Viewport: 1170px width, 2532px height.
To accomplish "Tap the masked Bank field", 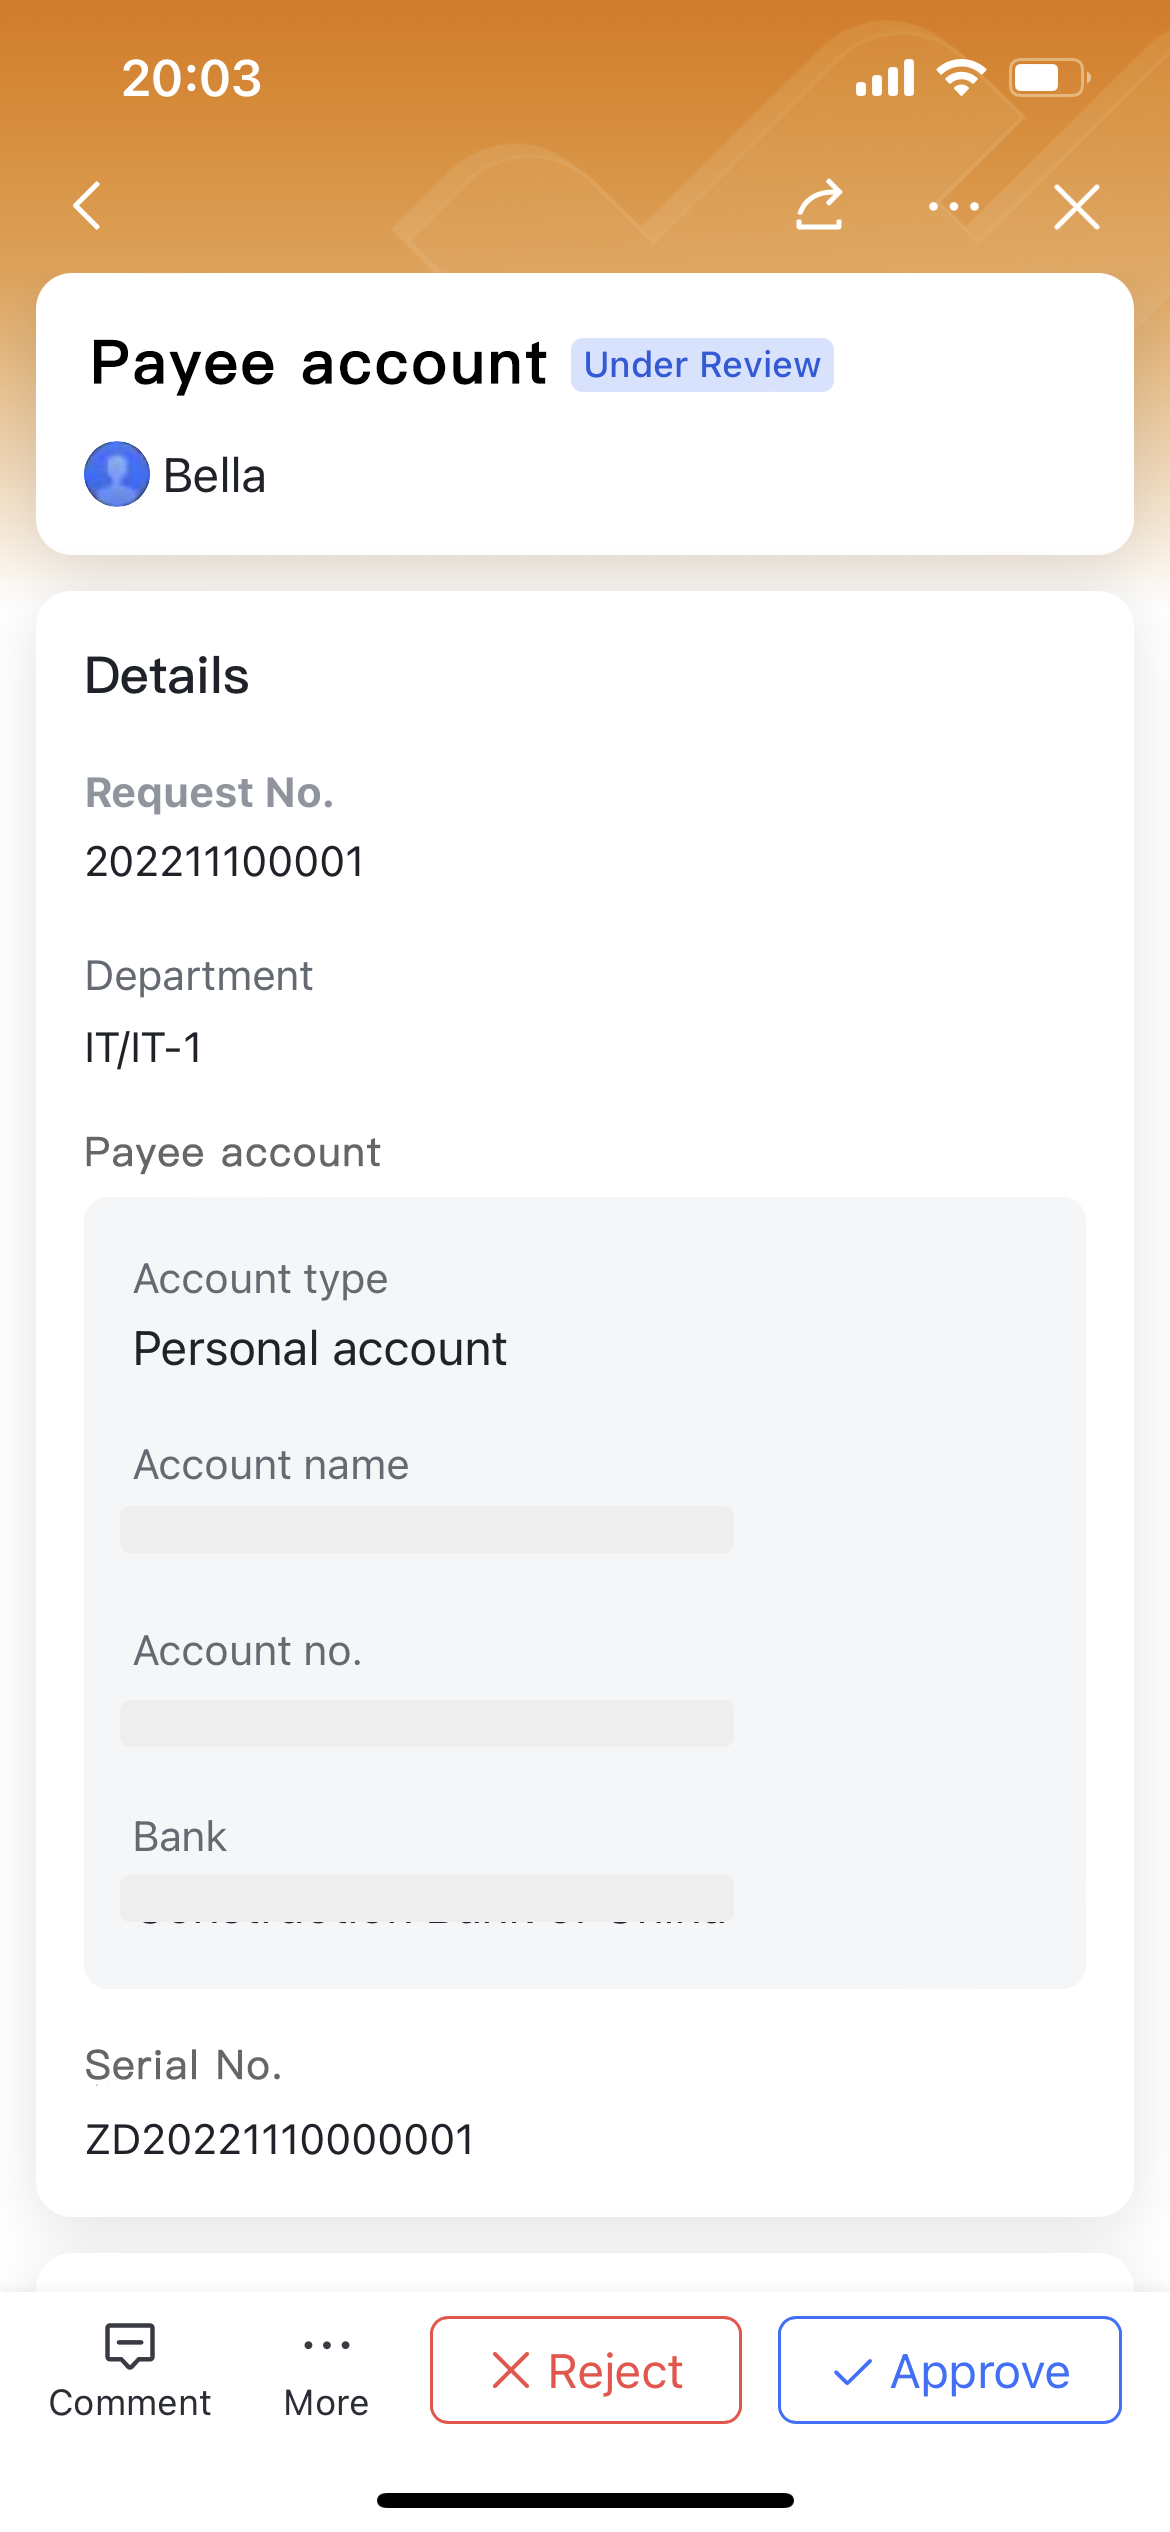I will click(x=428, y=1898).
